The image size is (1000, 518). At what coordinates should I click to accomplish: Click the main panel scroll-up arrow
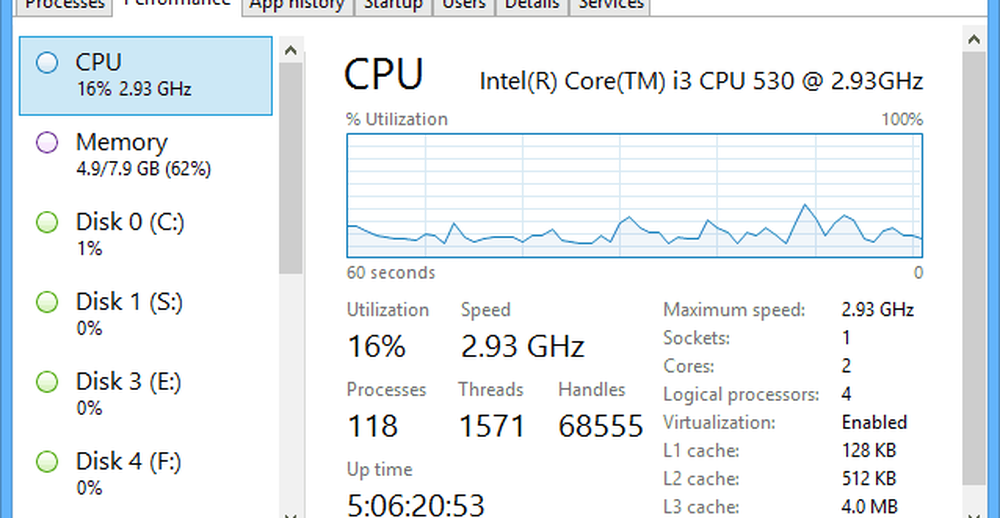coord(974,40)
